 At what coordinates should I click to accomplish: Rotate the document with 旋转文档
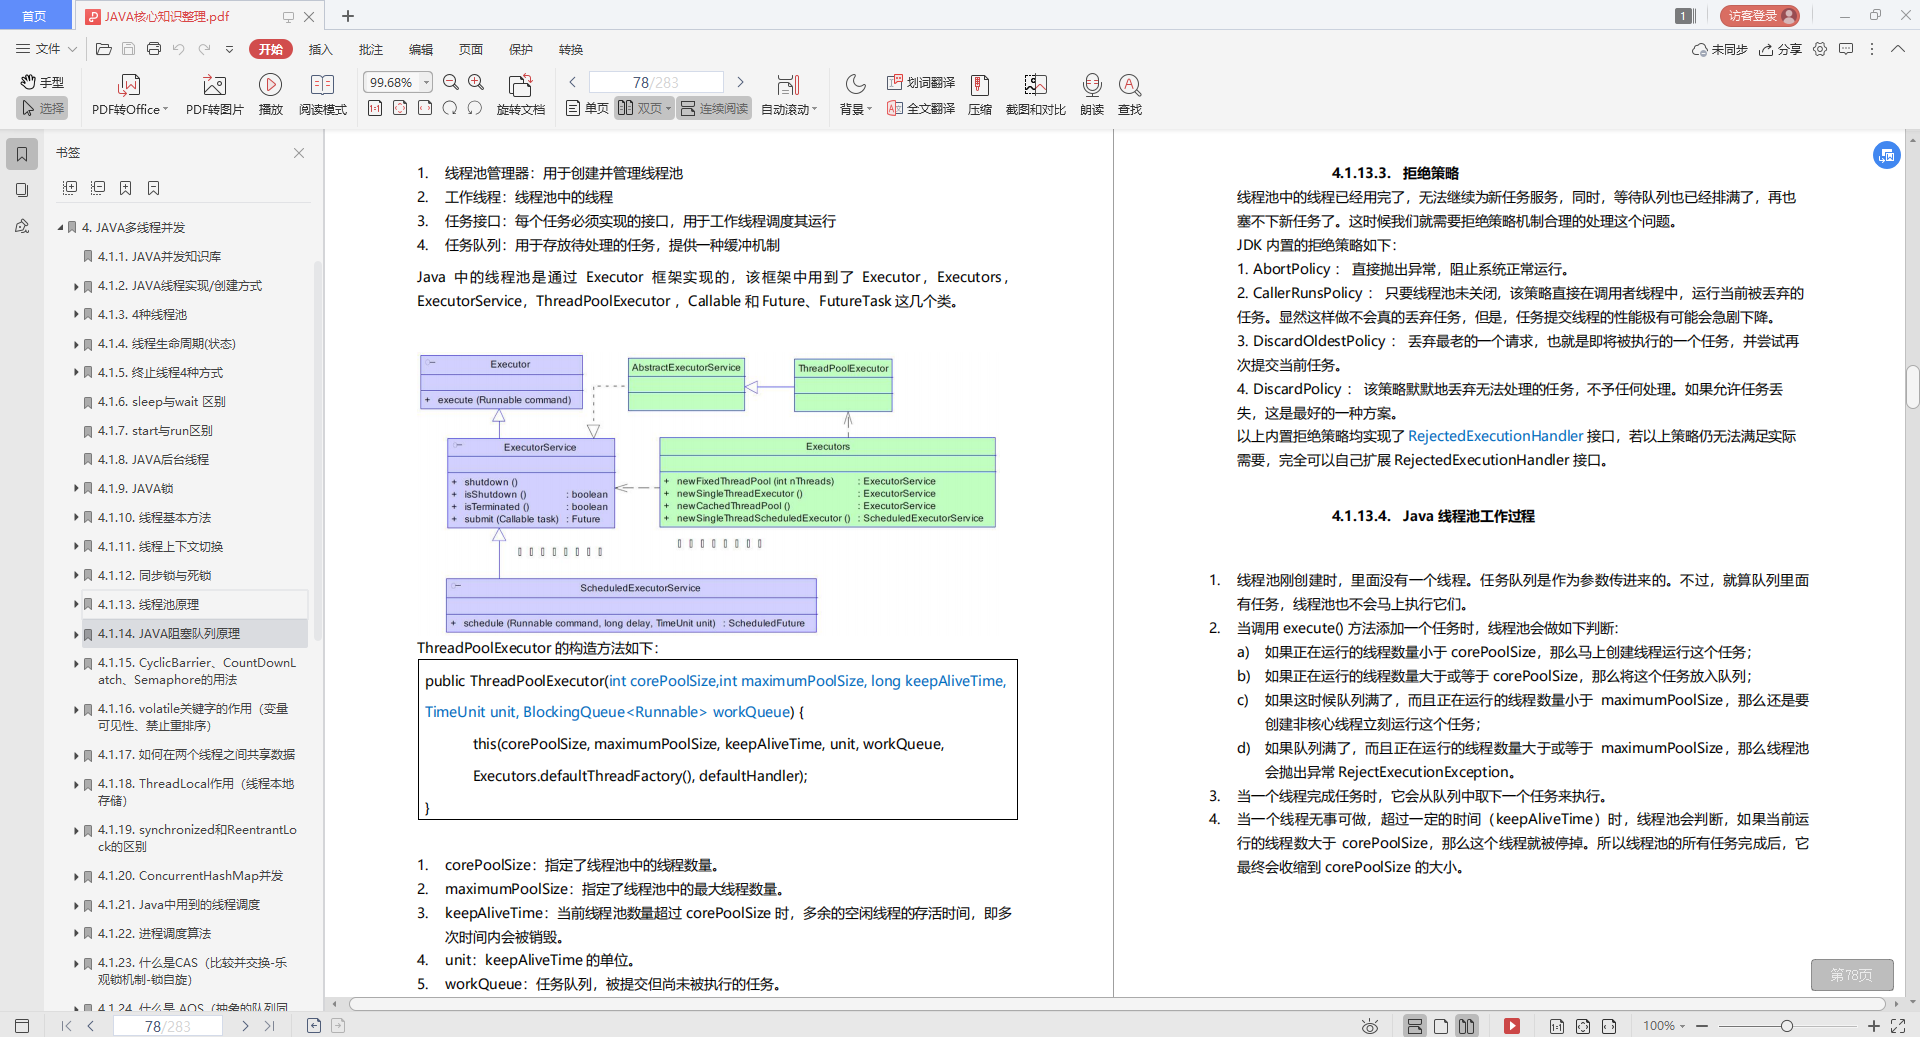pyautogui.click(x=519, y=94)
